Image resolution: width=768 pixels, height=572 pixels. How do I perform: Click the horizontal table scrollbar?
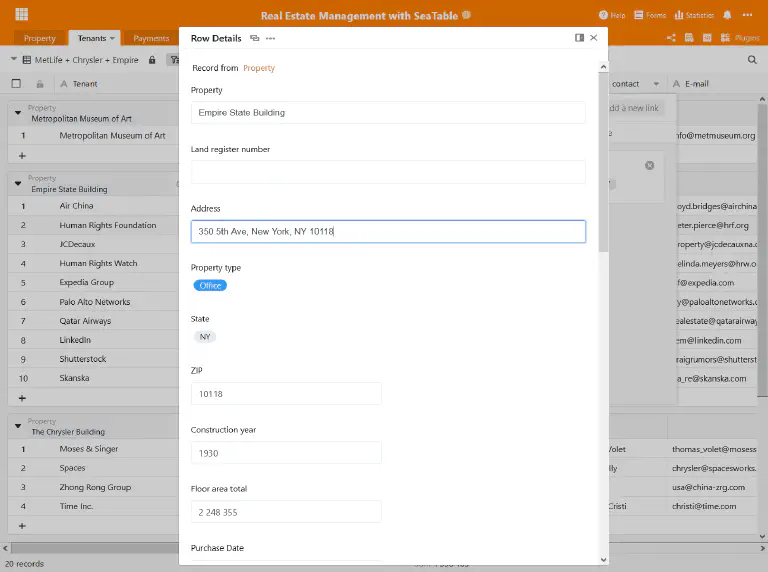(95, 548)
